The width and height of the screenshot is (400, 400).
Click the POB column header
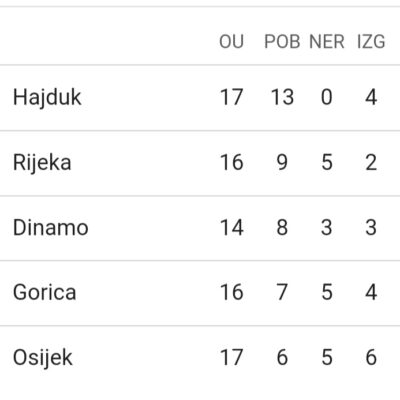pos(282,42)
